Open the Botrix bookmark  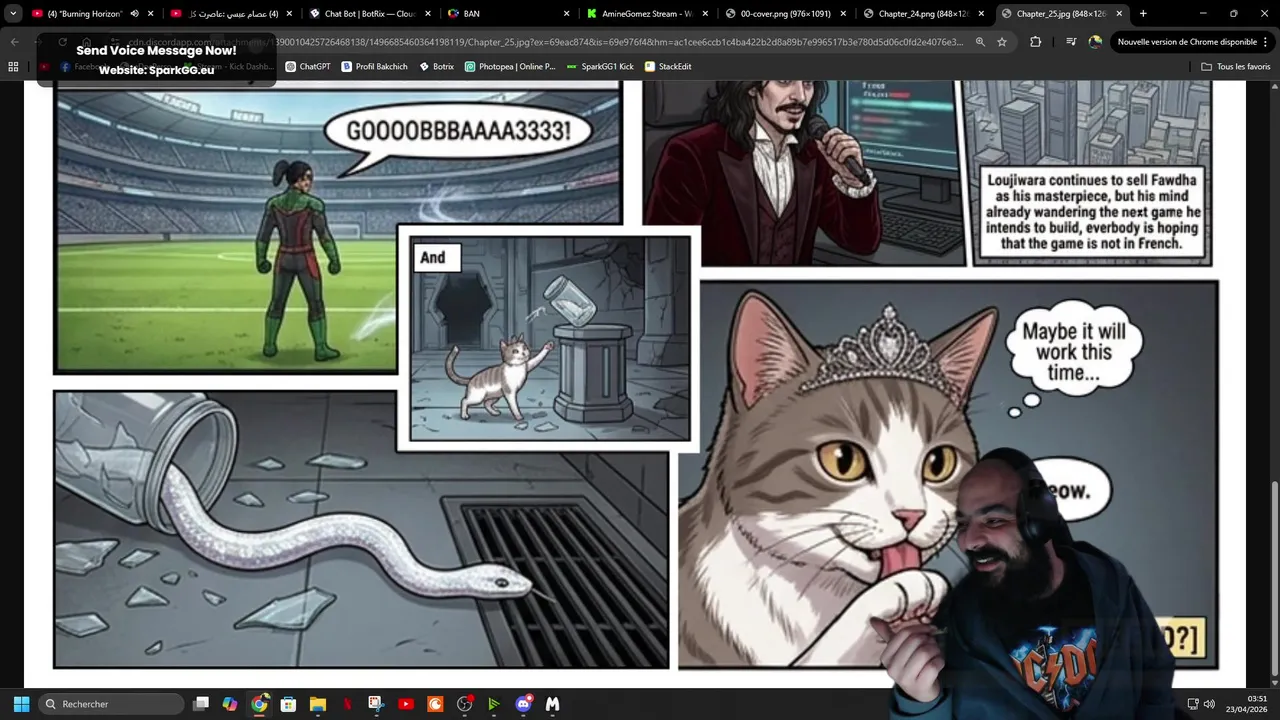click(436, 66)
